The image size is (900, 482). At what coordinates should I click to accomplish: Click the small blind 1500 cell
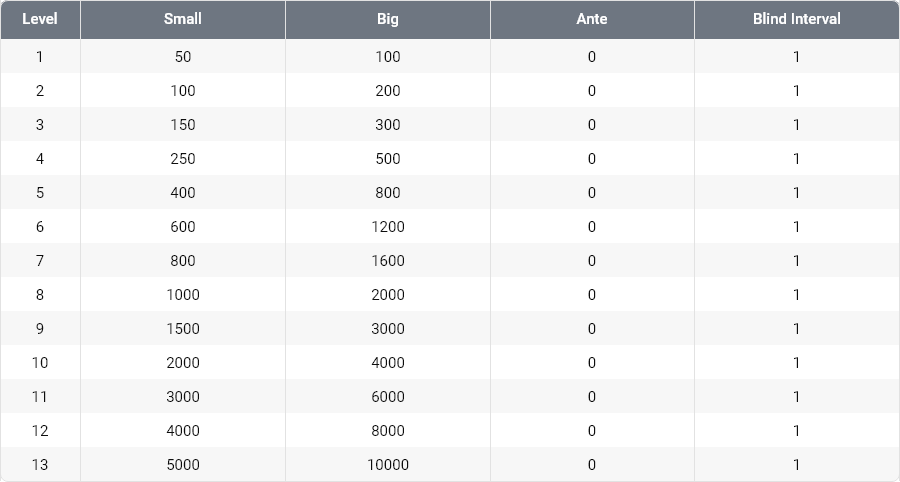pos(183,329)
